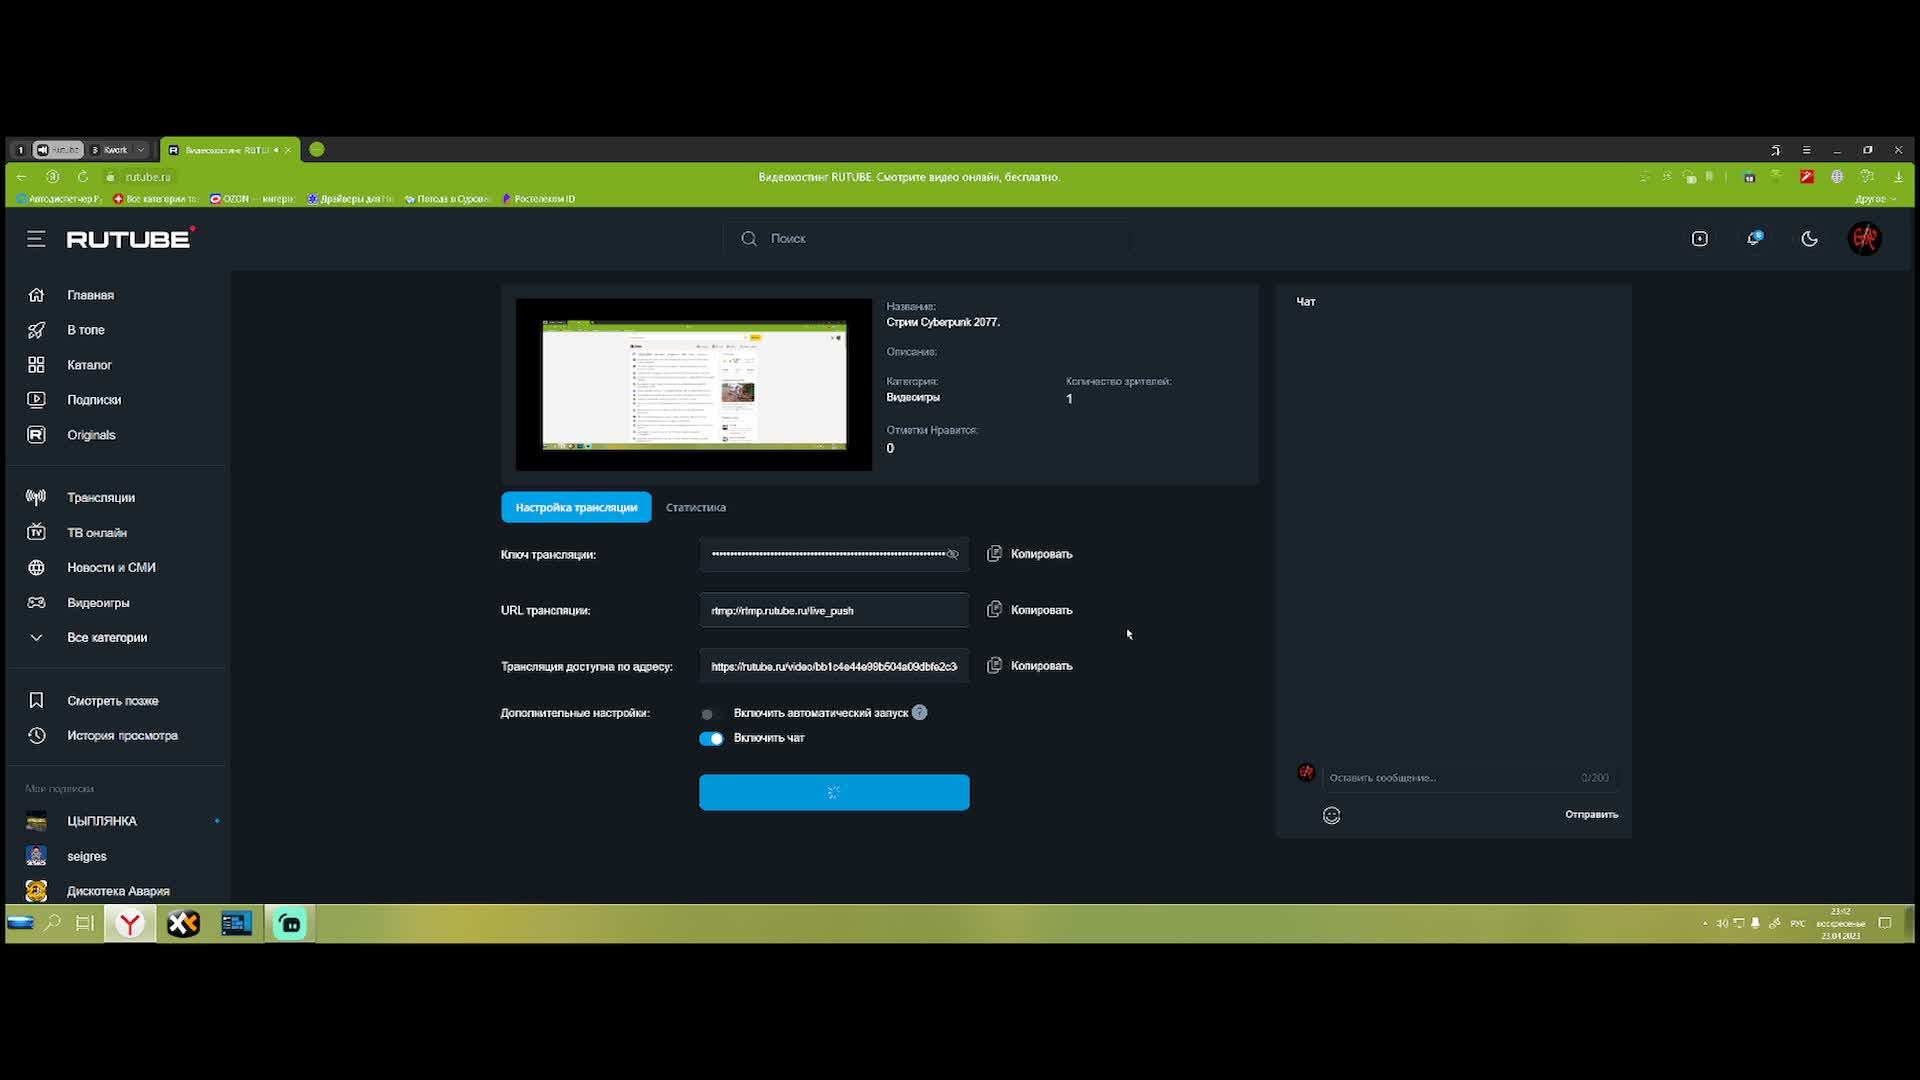This screenshot has height=1080, width=1920.
Task: Open a new tab with the round button
Action: click(317, 149)
